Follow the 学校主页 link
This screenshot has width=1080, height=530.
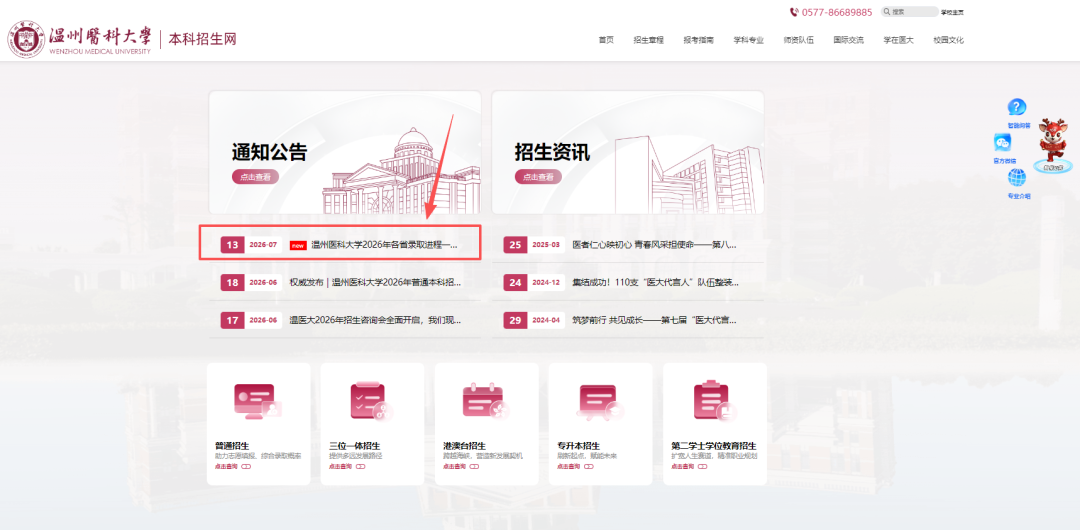[x=953, y=12]
